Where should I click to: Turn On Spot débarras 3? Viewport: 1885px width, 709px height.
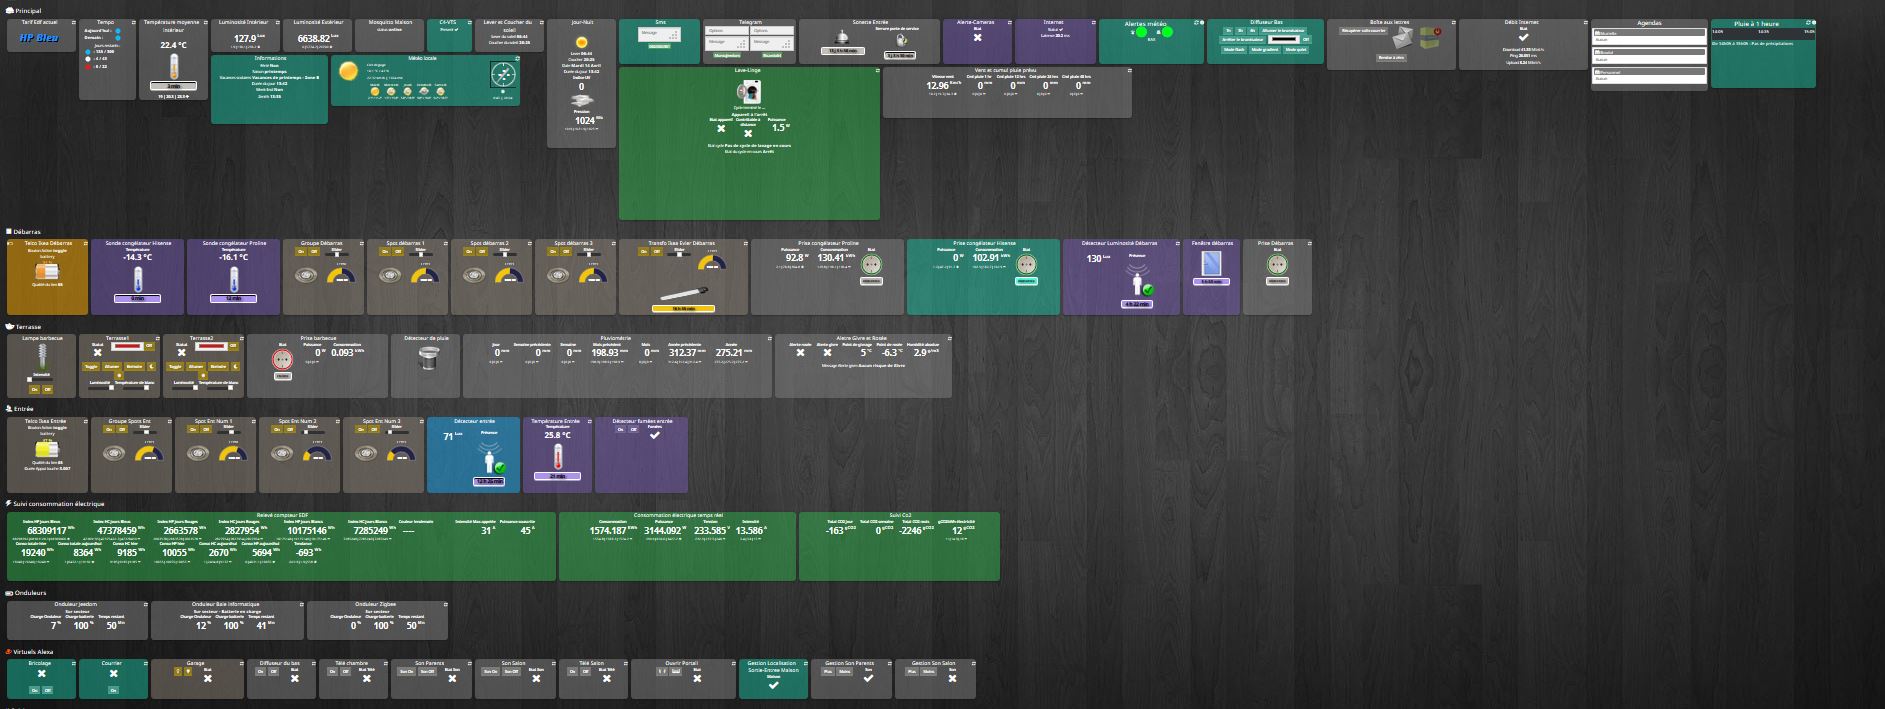point(552,251)
